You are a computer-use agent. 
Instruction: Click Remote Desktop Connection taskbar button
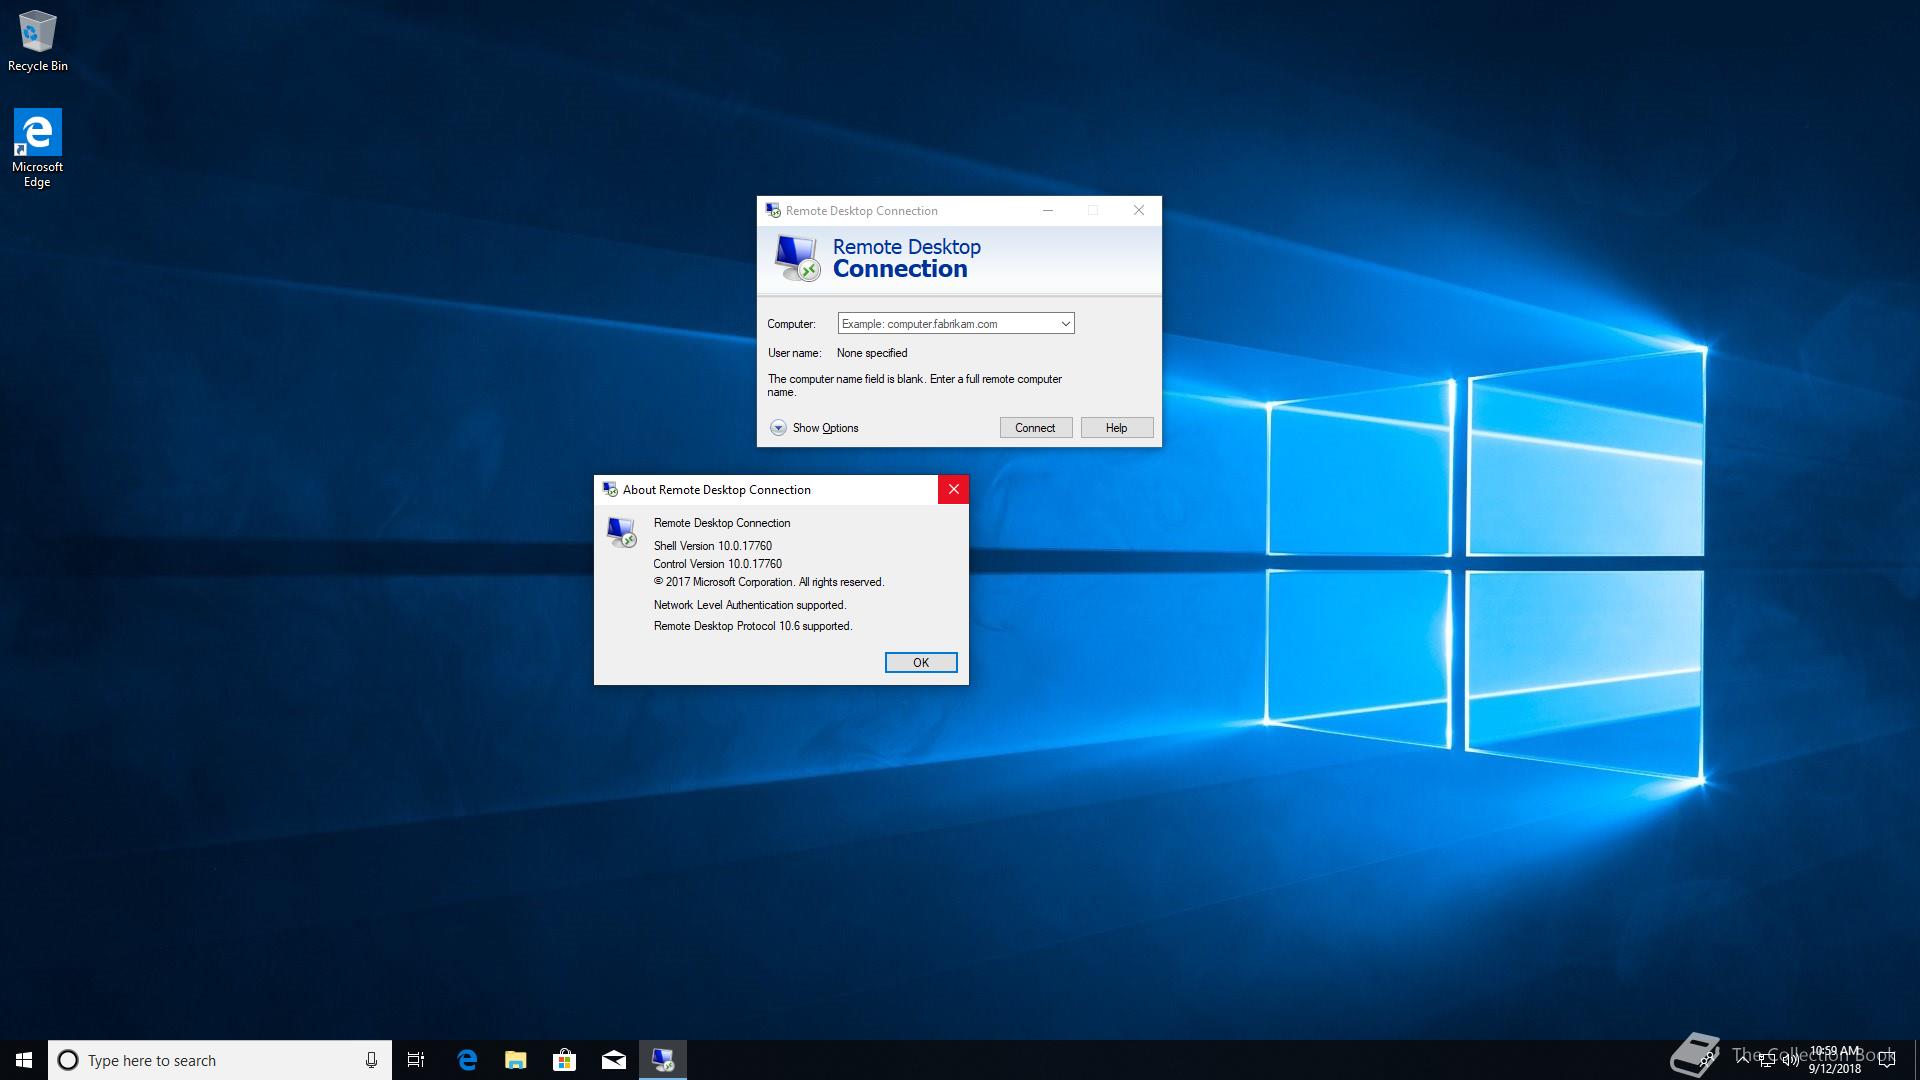tap(663, 1060)
